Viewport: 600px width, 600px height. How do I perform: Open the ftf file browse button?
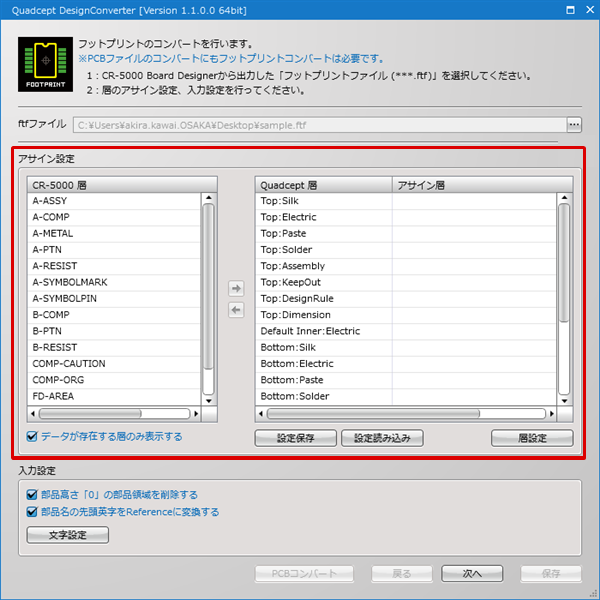[x=574, y=125]
